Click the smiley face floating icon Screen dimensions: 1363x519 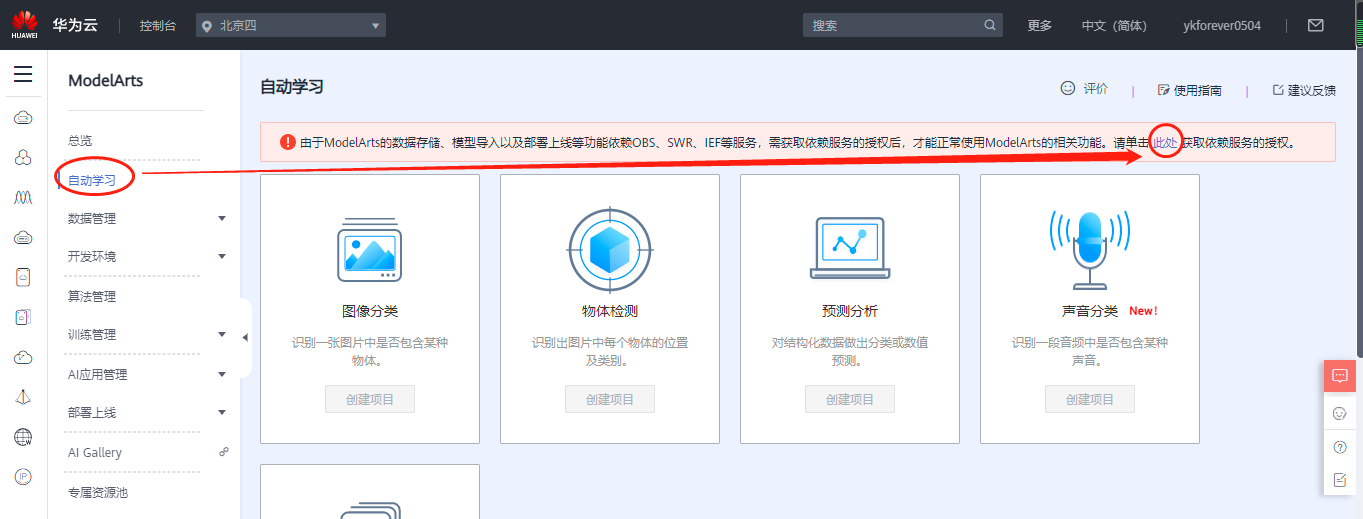[x=1340, y=413]
